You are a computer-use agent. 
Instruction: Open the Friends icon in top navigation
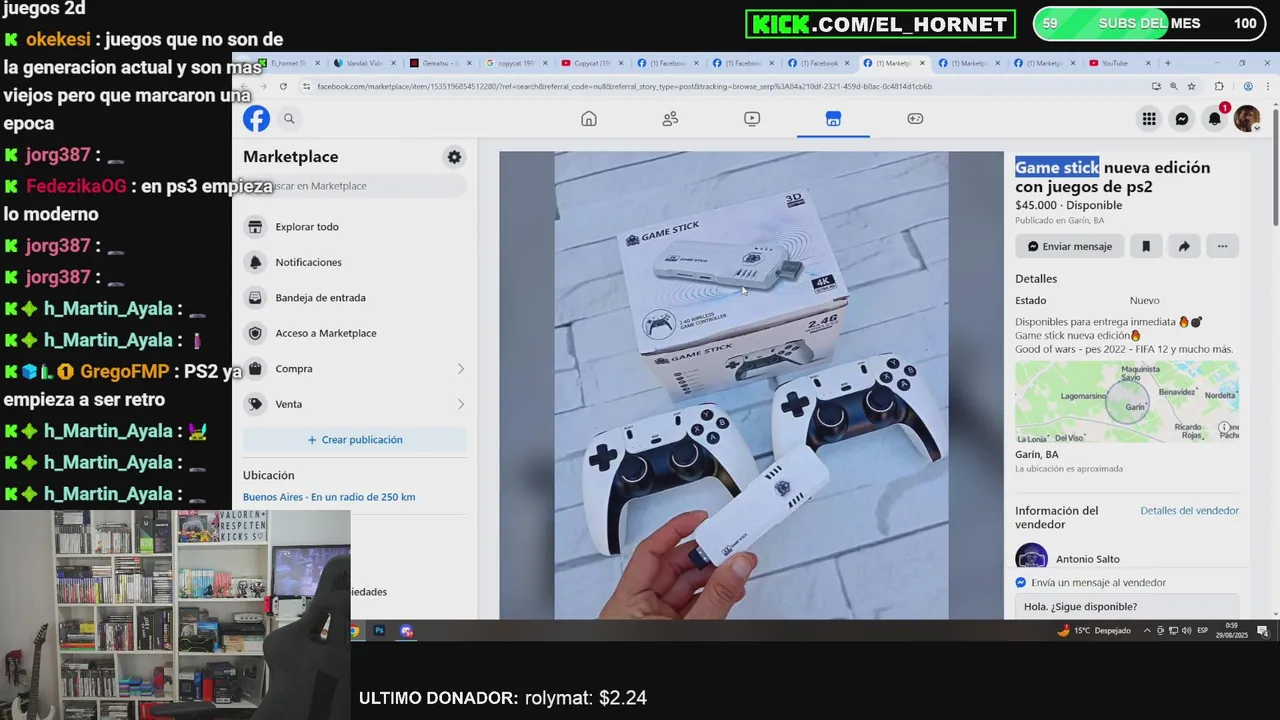[670, 119]
